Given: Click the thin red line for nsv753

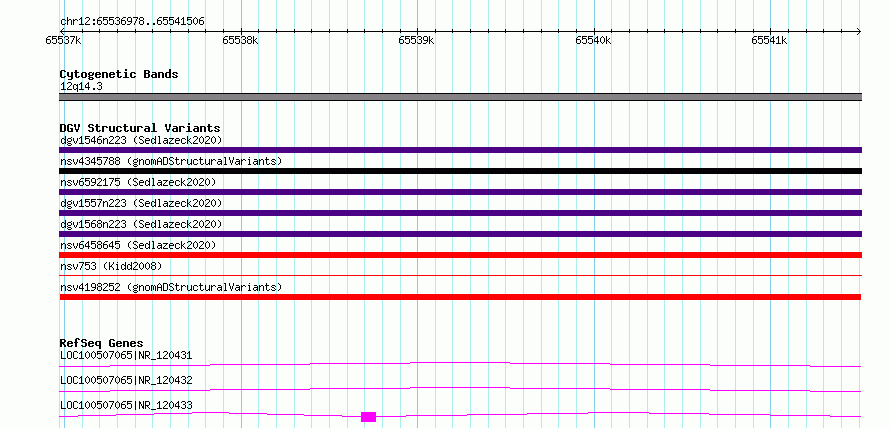Looking at the screenshot, I should (460, 275).
